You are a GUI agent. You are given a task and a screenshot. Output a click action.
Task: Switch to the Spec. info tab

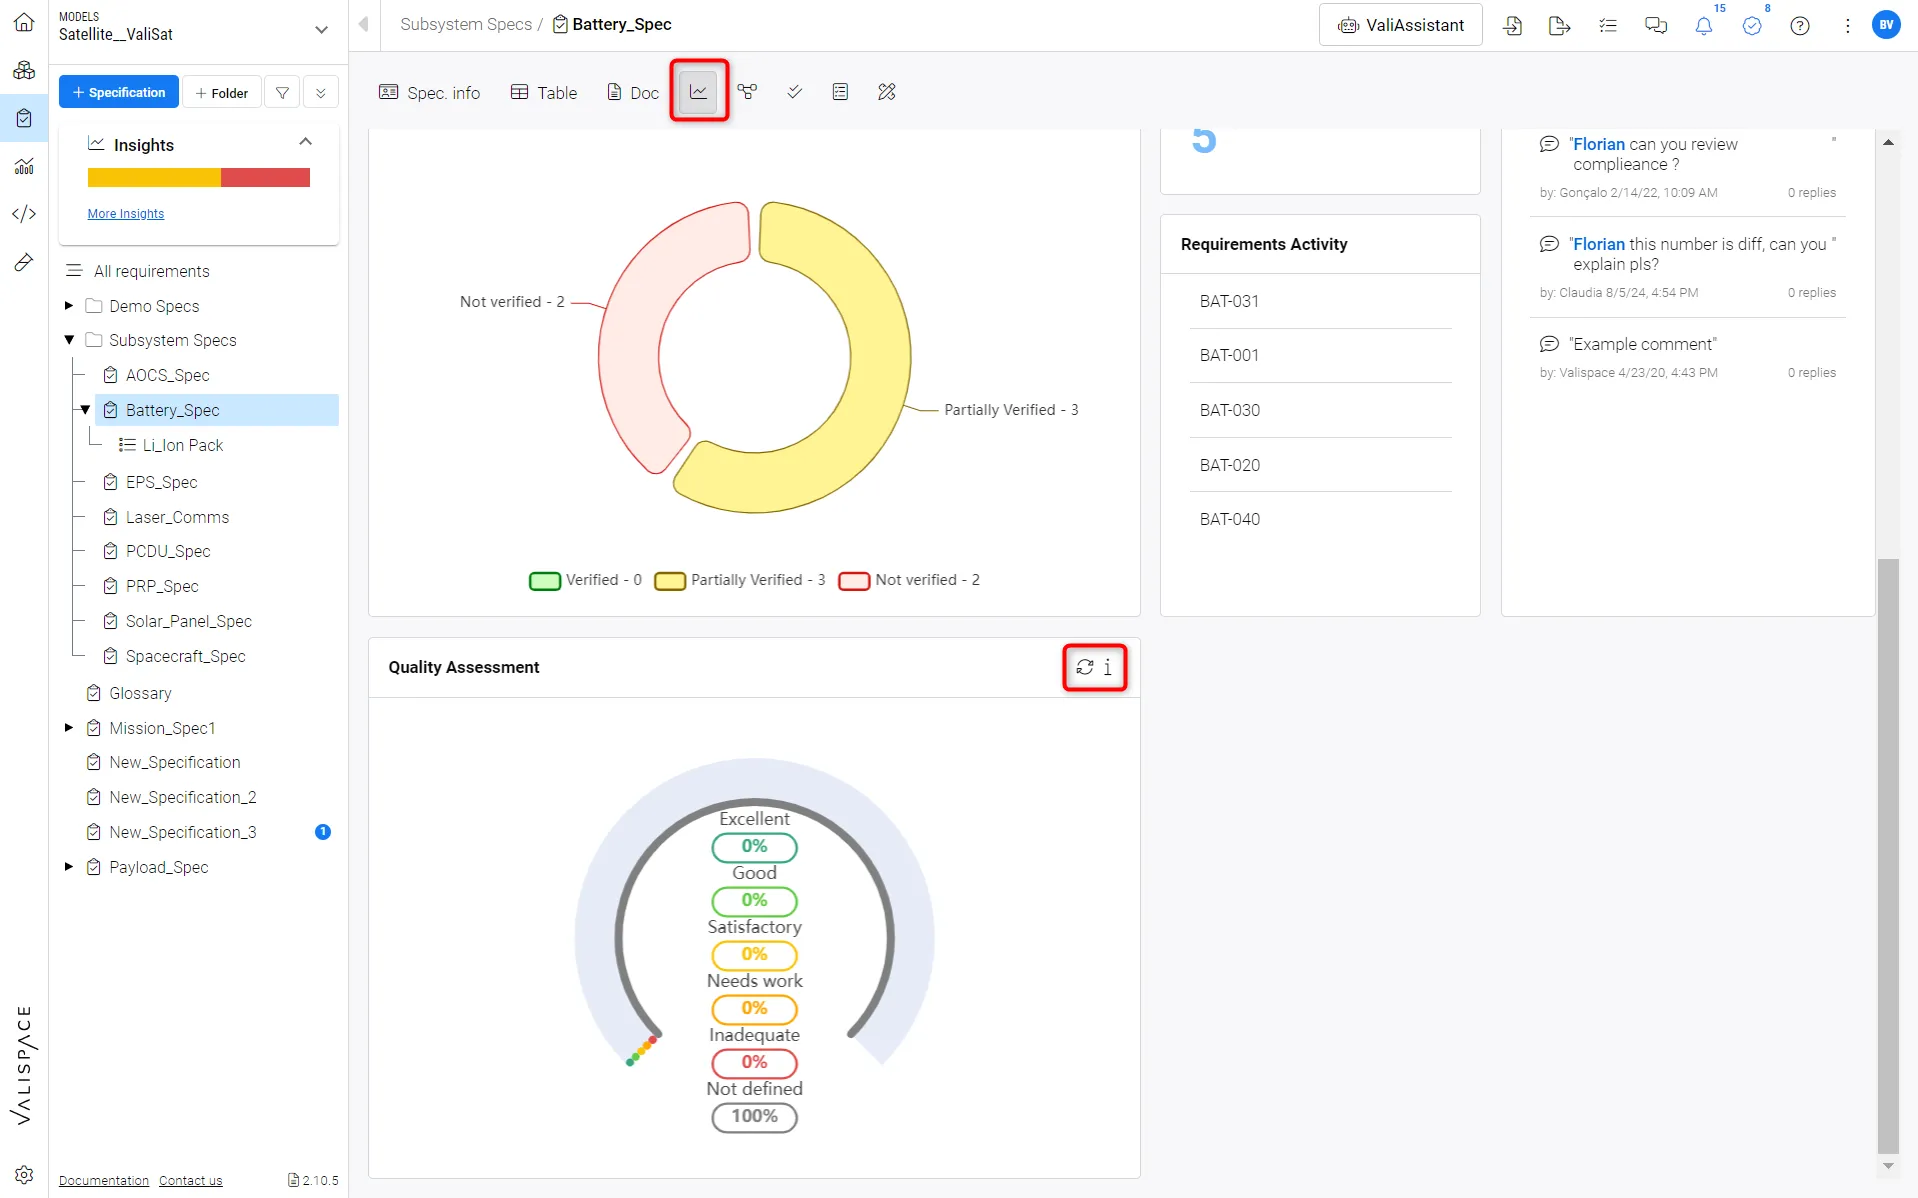point(429,92)
